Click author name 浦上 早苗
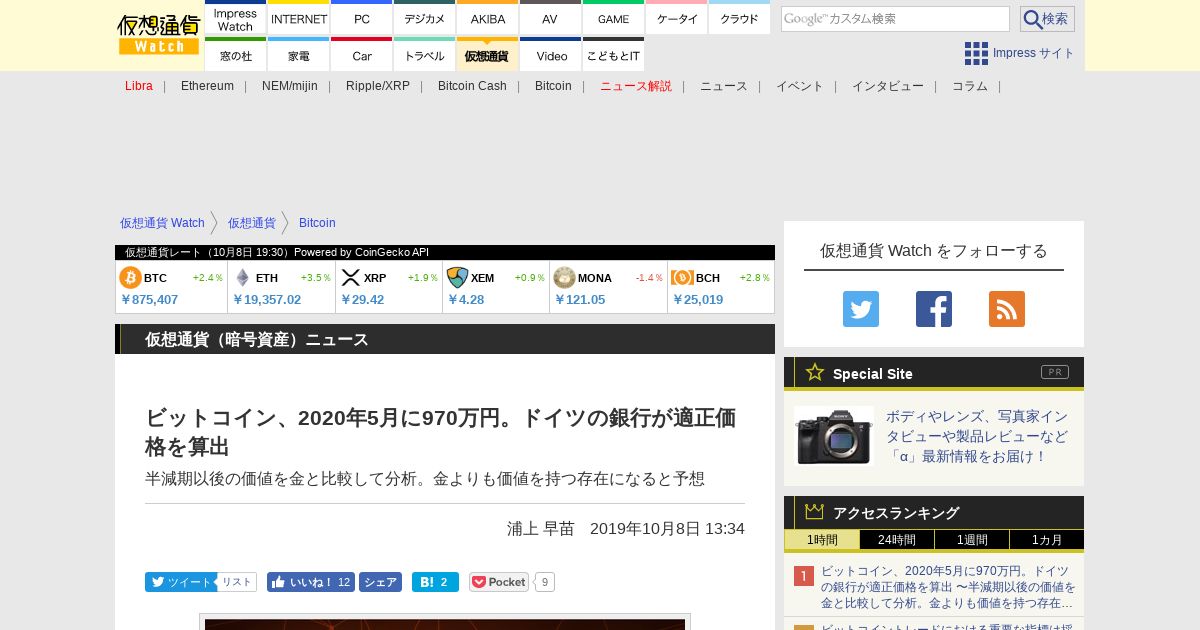Image resolution: width=1200 pixels, height=630 pixels. [x=541, y=528]
